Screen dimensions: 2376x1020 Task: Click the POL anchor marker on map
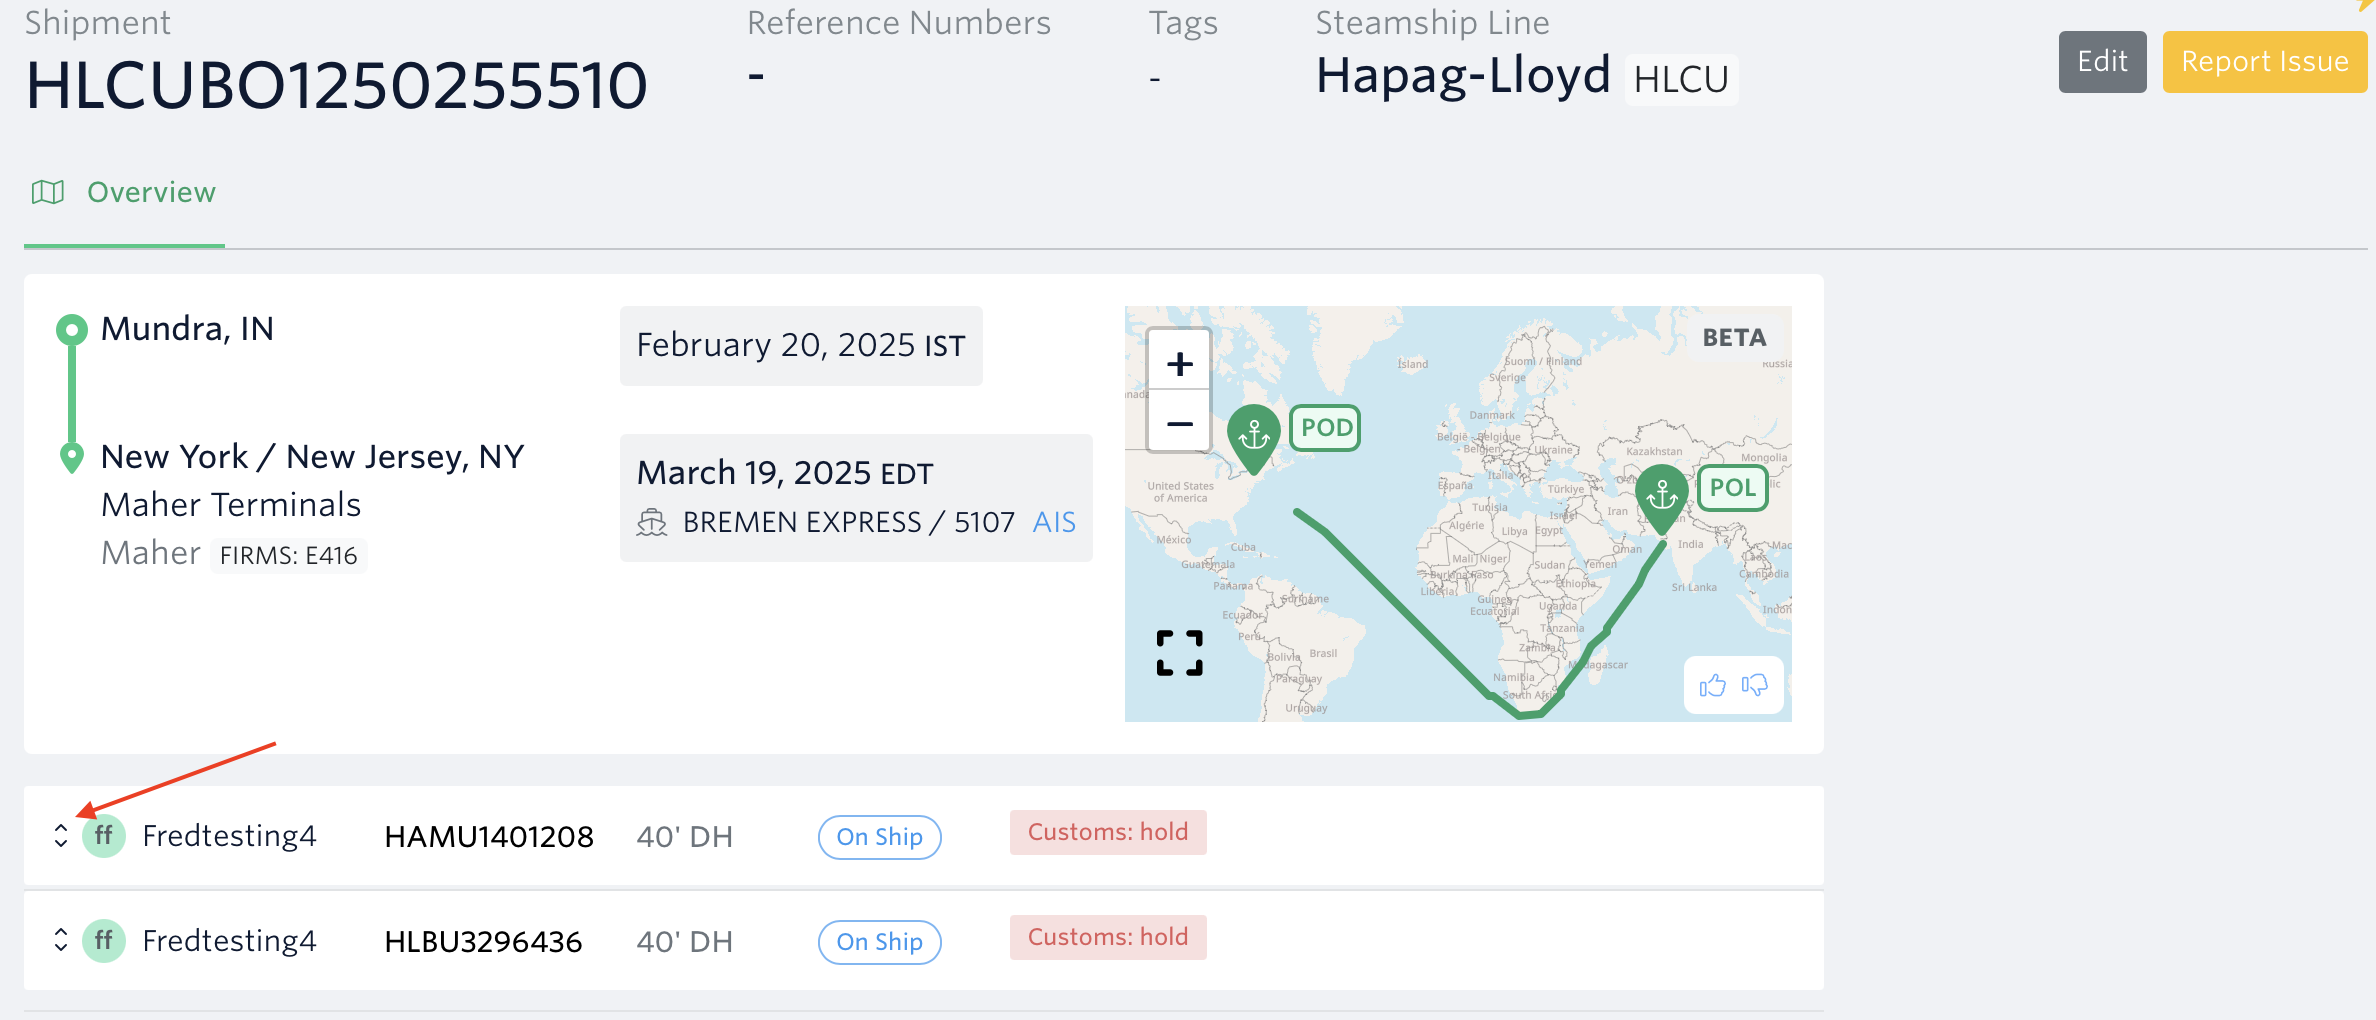(1662, 495)
